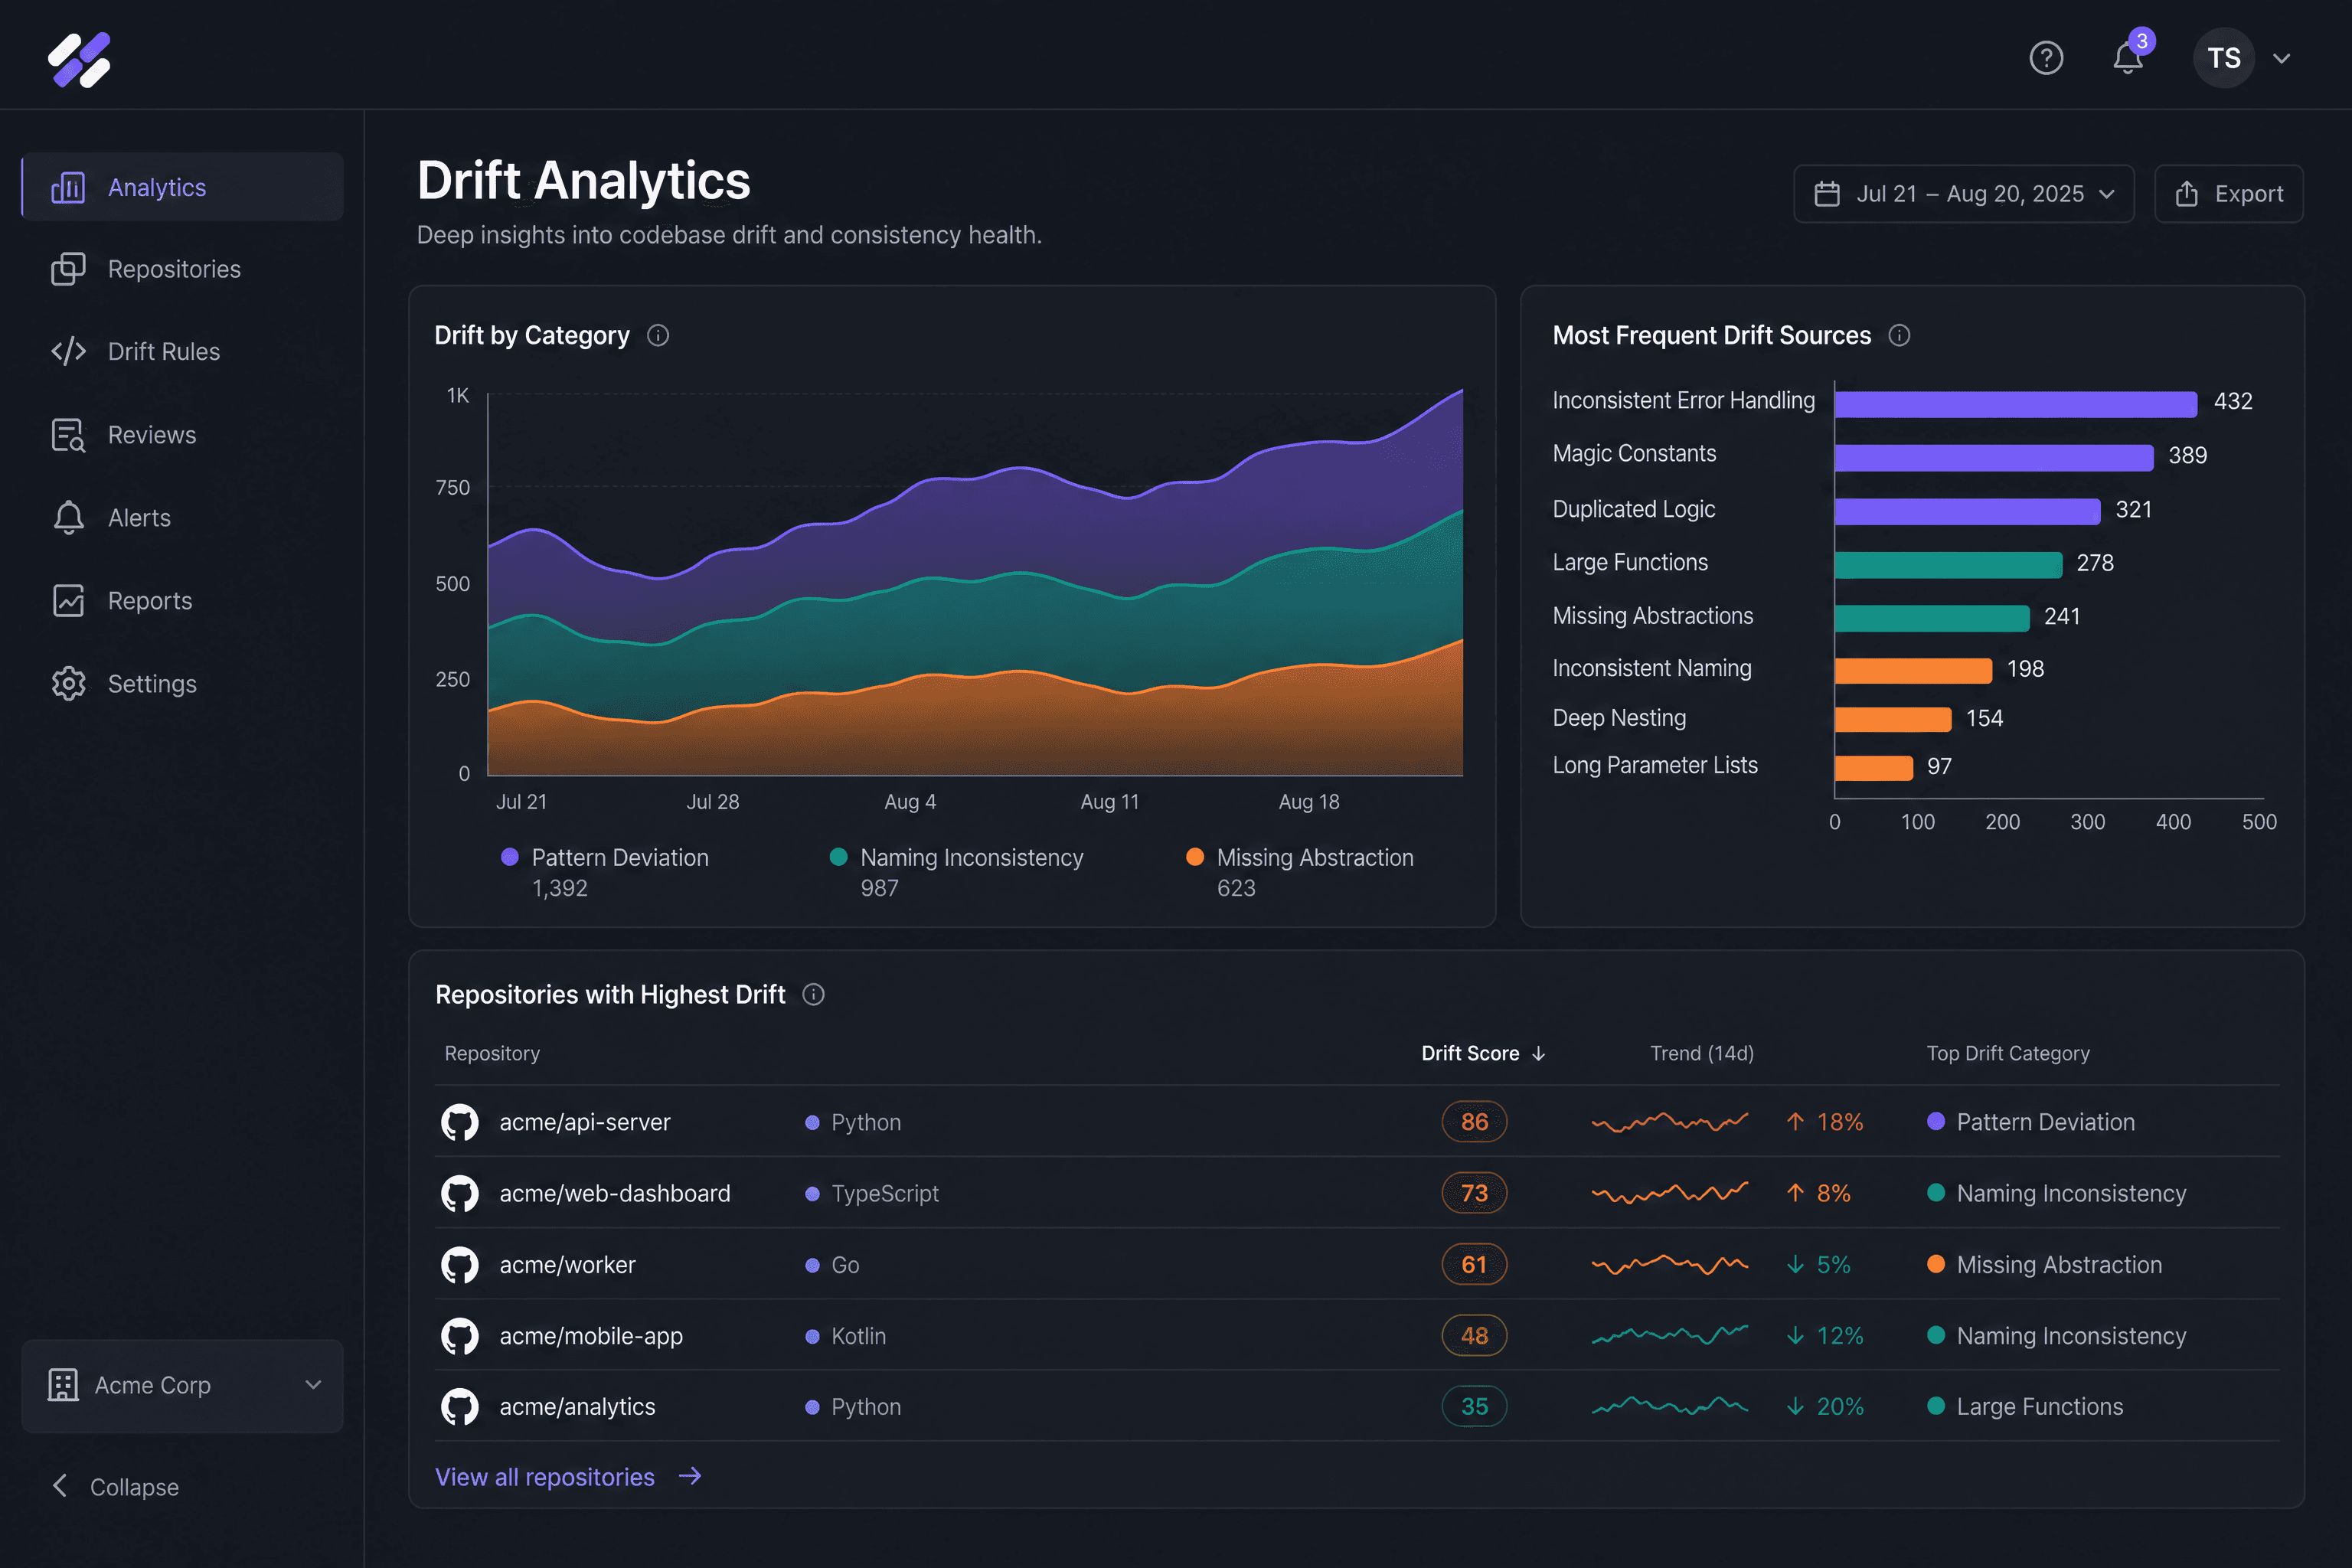This screenshot has height=1568, width=2352.
Task: Click the Long Parameter Lists bar
Action: coord(1874,768)
